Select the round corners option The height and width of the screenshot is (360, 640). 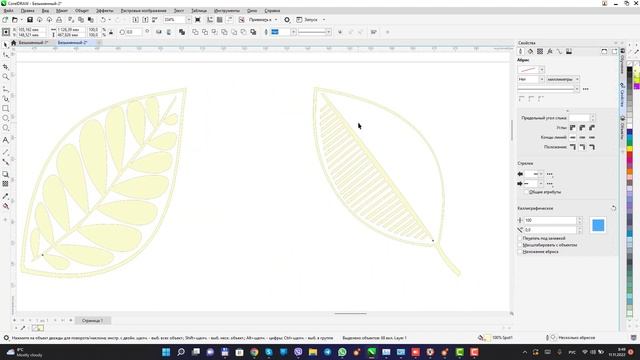coord(582,128)
